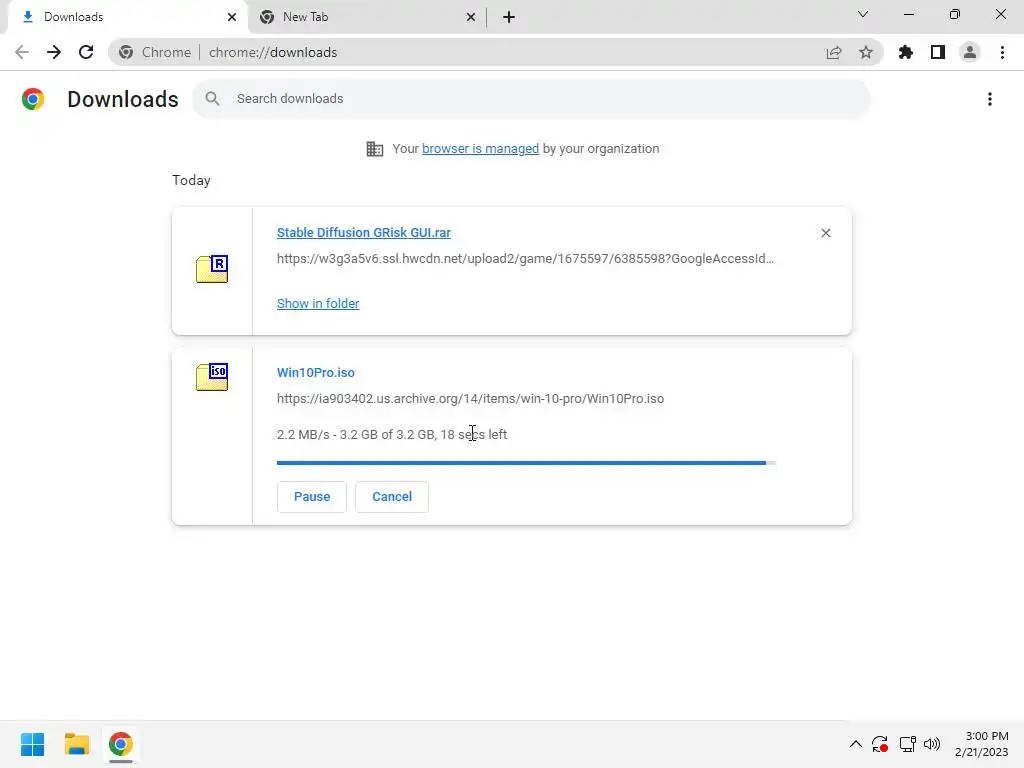Click the browser is managed link
Image resolution: width=1024 pixels, height=768 pixels.
pyautogui.click(x=481, y=149)
